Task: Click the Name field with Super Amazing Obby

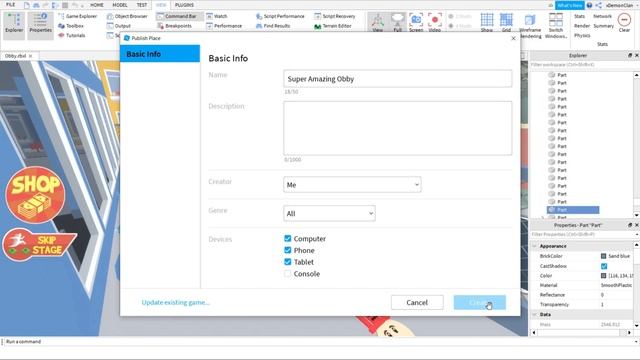Action: click(398, 78)
